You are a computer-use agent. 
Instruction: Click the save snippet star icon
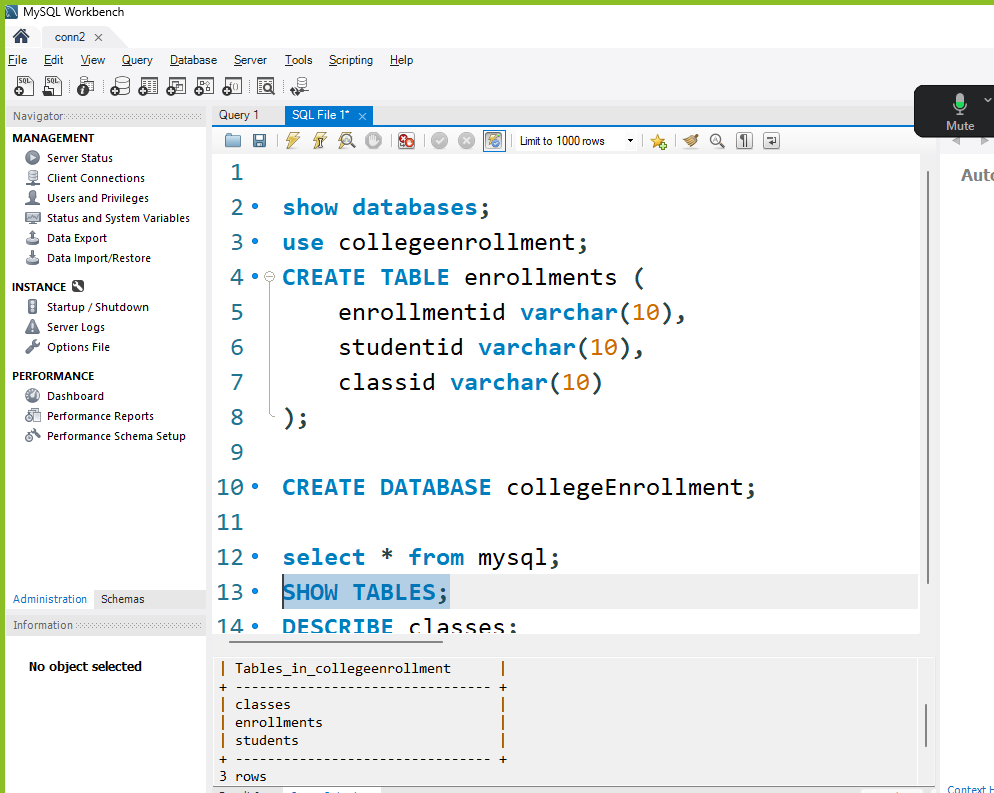(658, 141)
